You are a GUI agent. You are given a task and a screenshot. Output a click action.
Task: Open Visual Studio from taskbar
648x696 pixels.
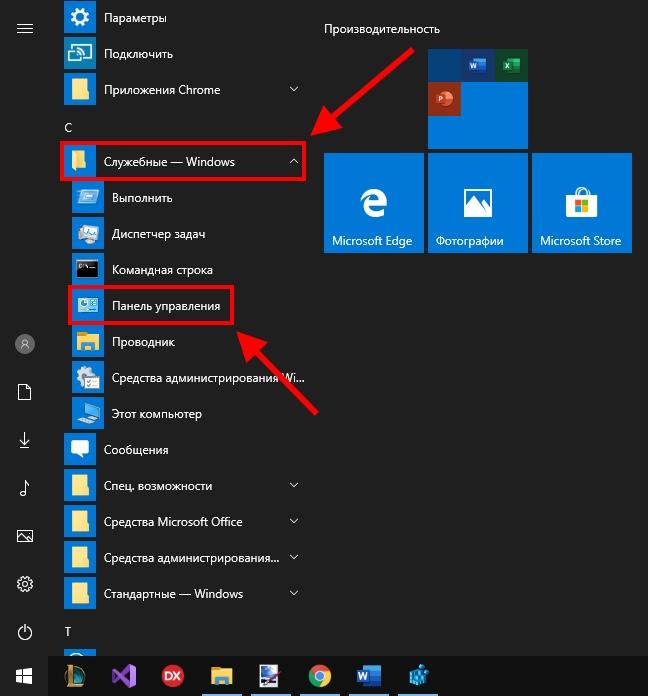124,676
